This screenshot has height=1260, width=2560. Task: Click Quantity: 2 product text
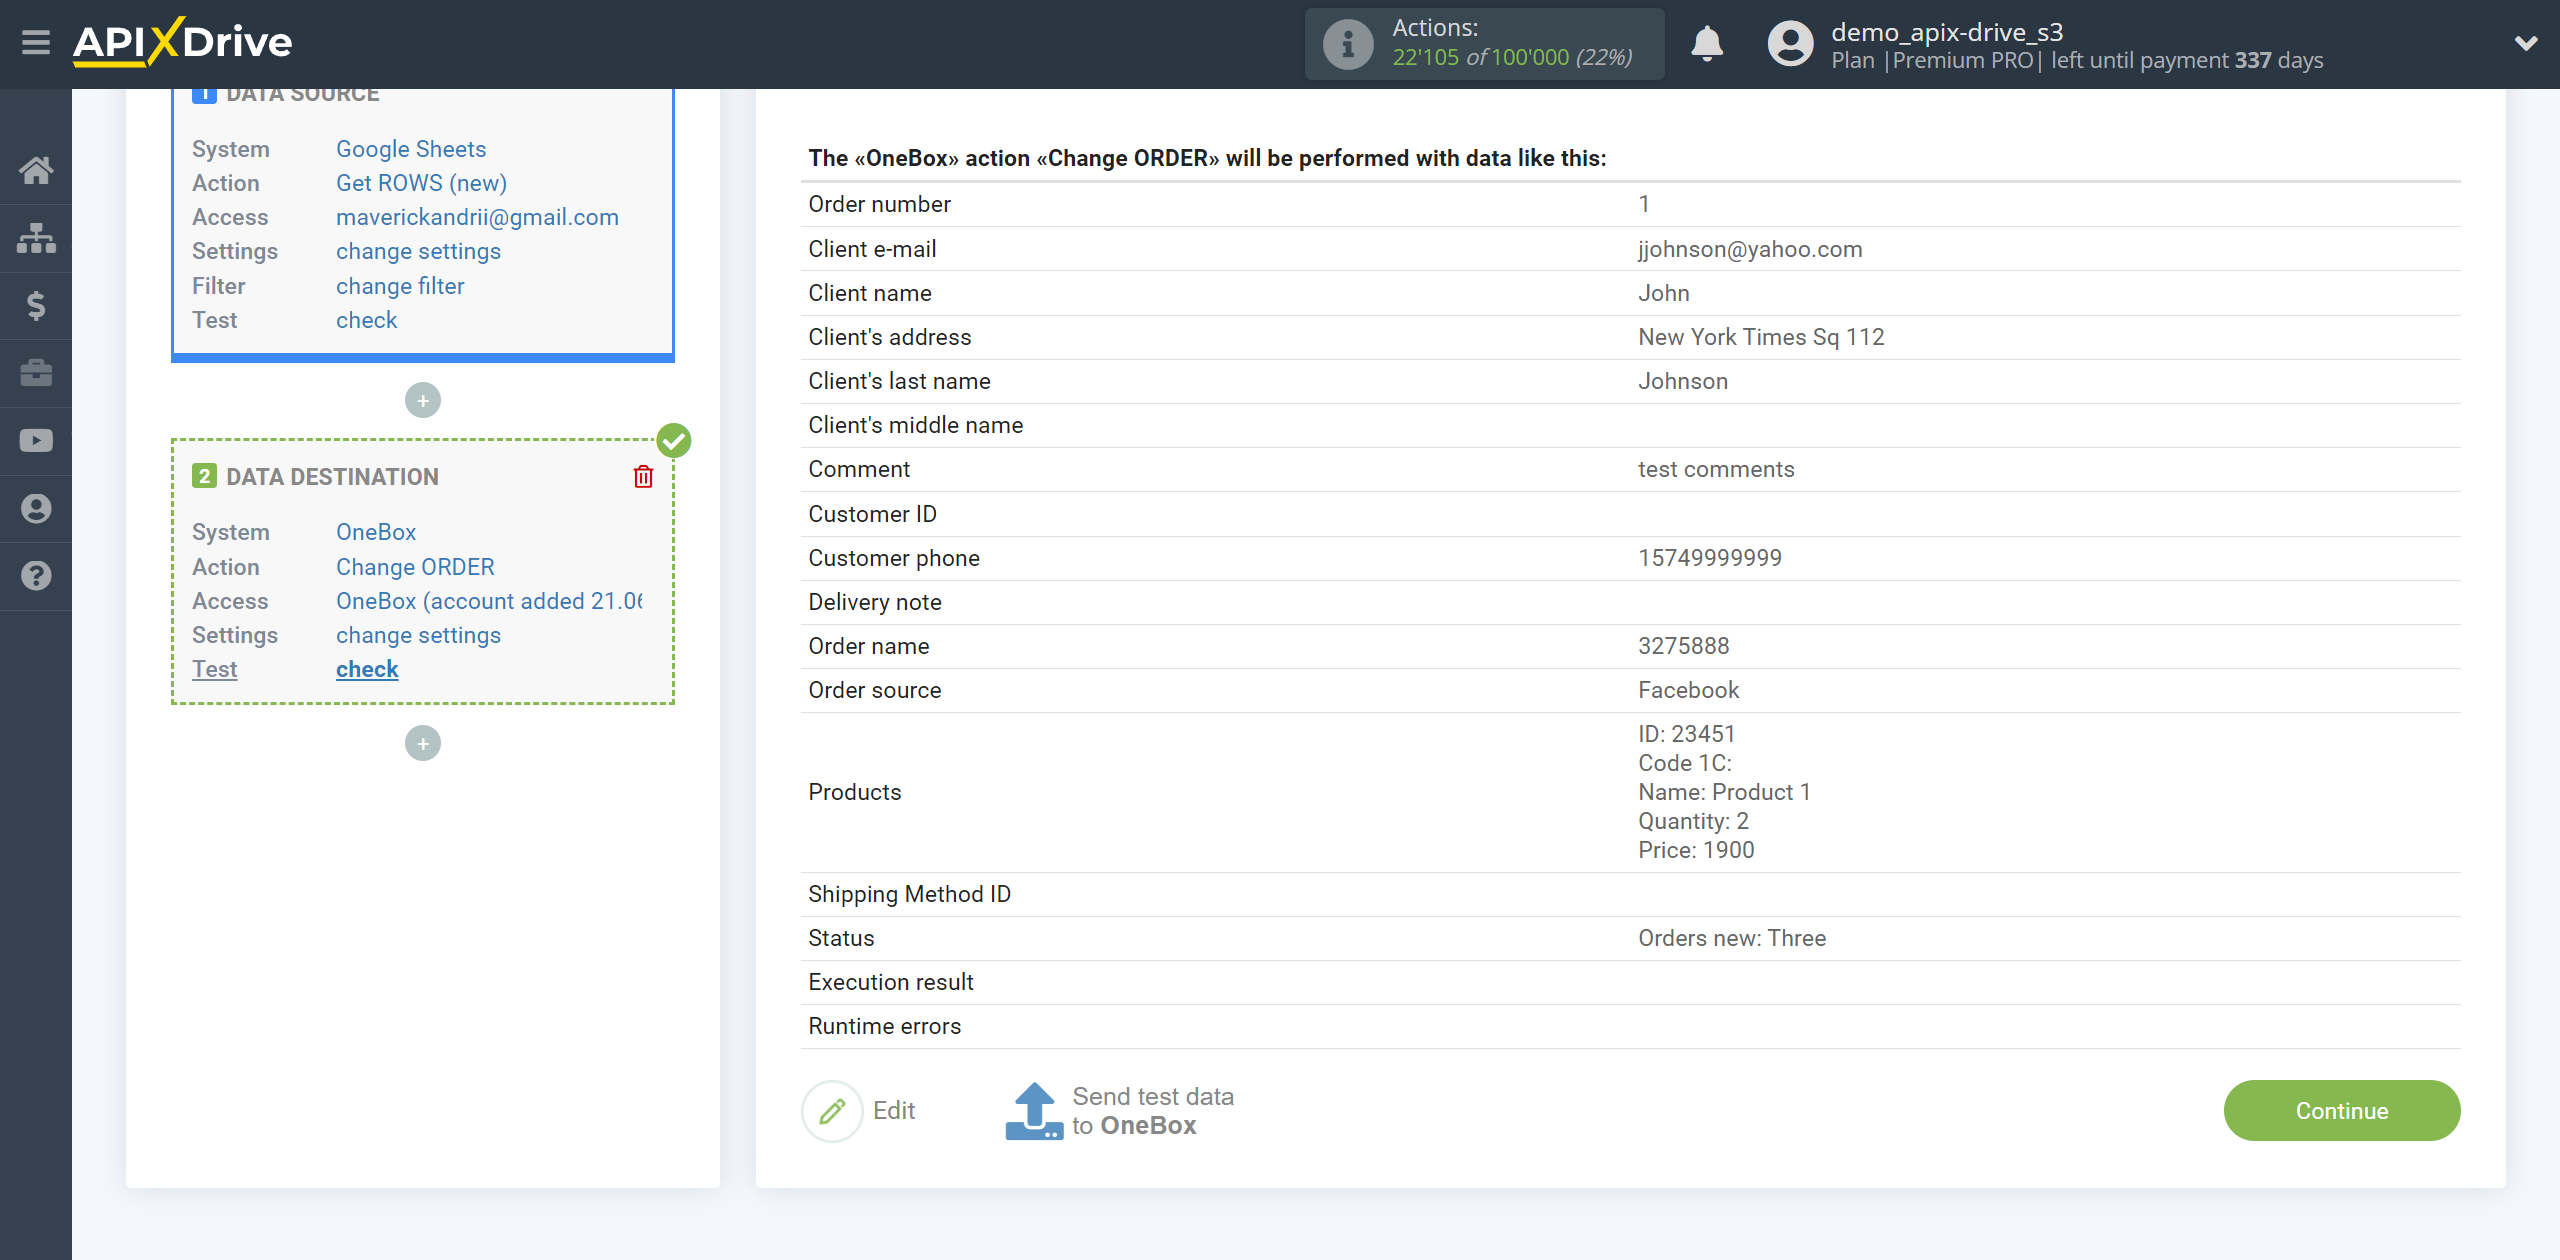coord(1693,821)
